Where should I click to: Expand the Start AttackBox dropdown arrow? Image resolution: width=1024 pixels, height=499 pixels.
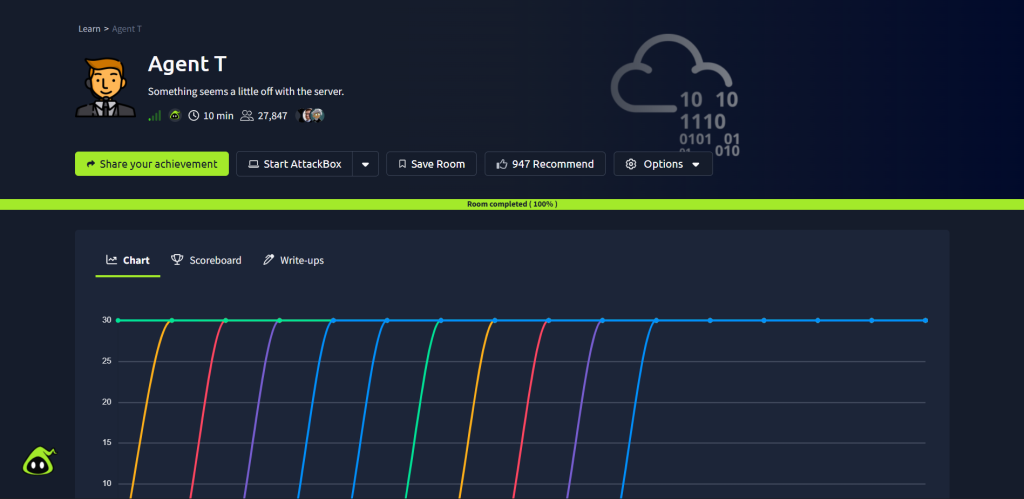(x=366, y=164)
